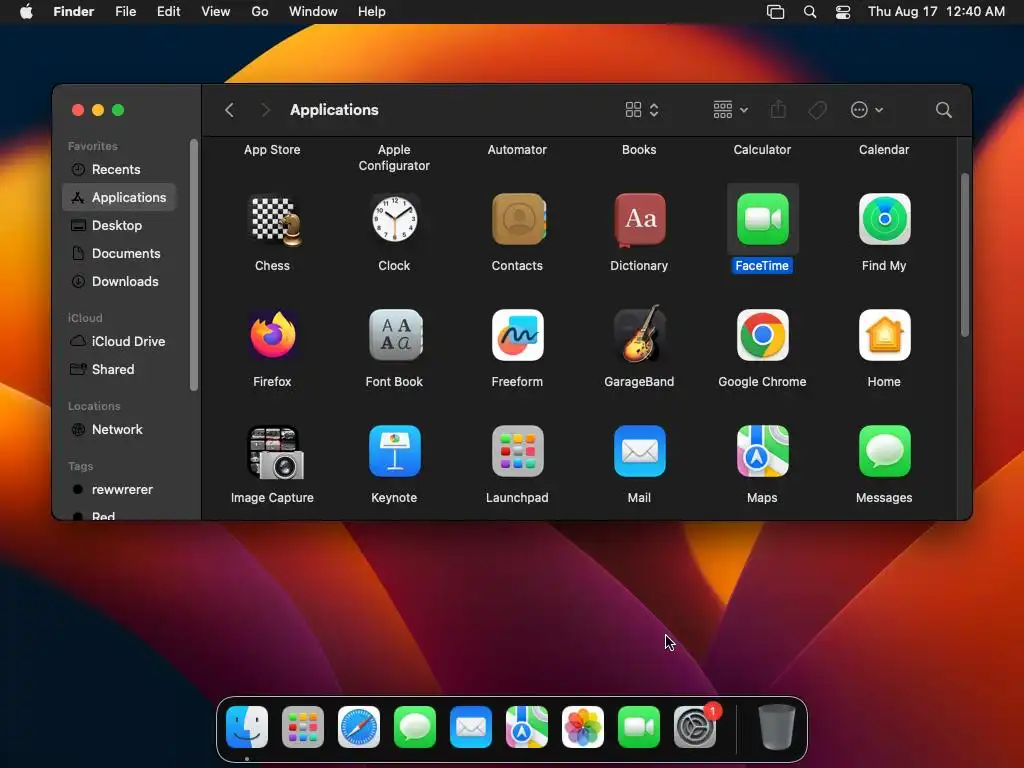Select the Clock application icon

click(394, 219)
